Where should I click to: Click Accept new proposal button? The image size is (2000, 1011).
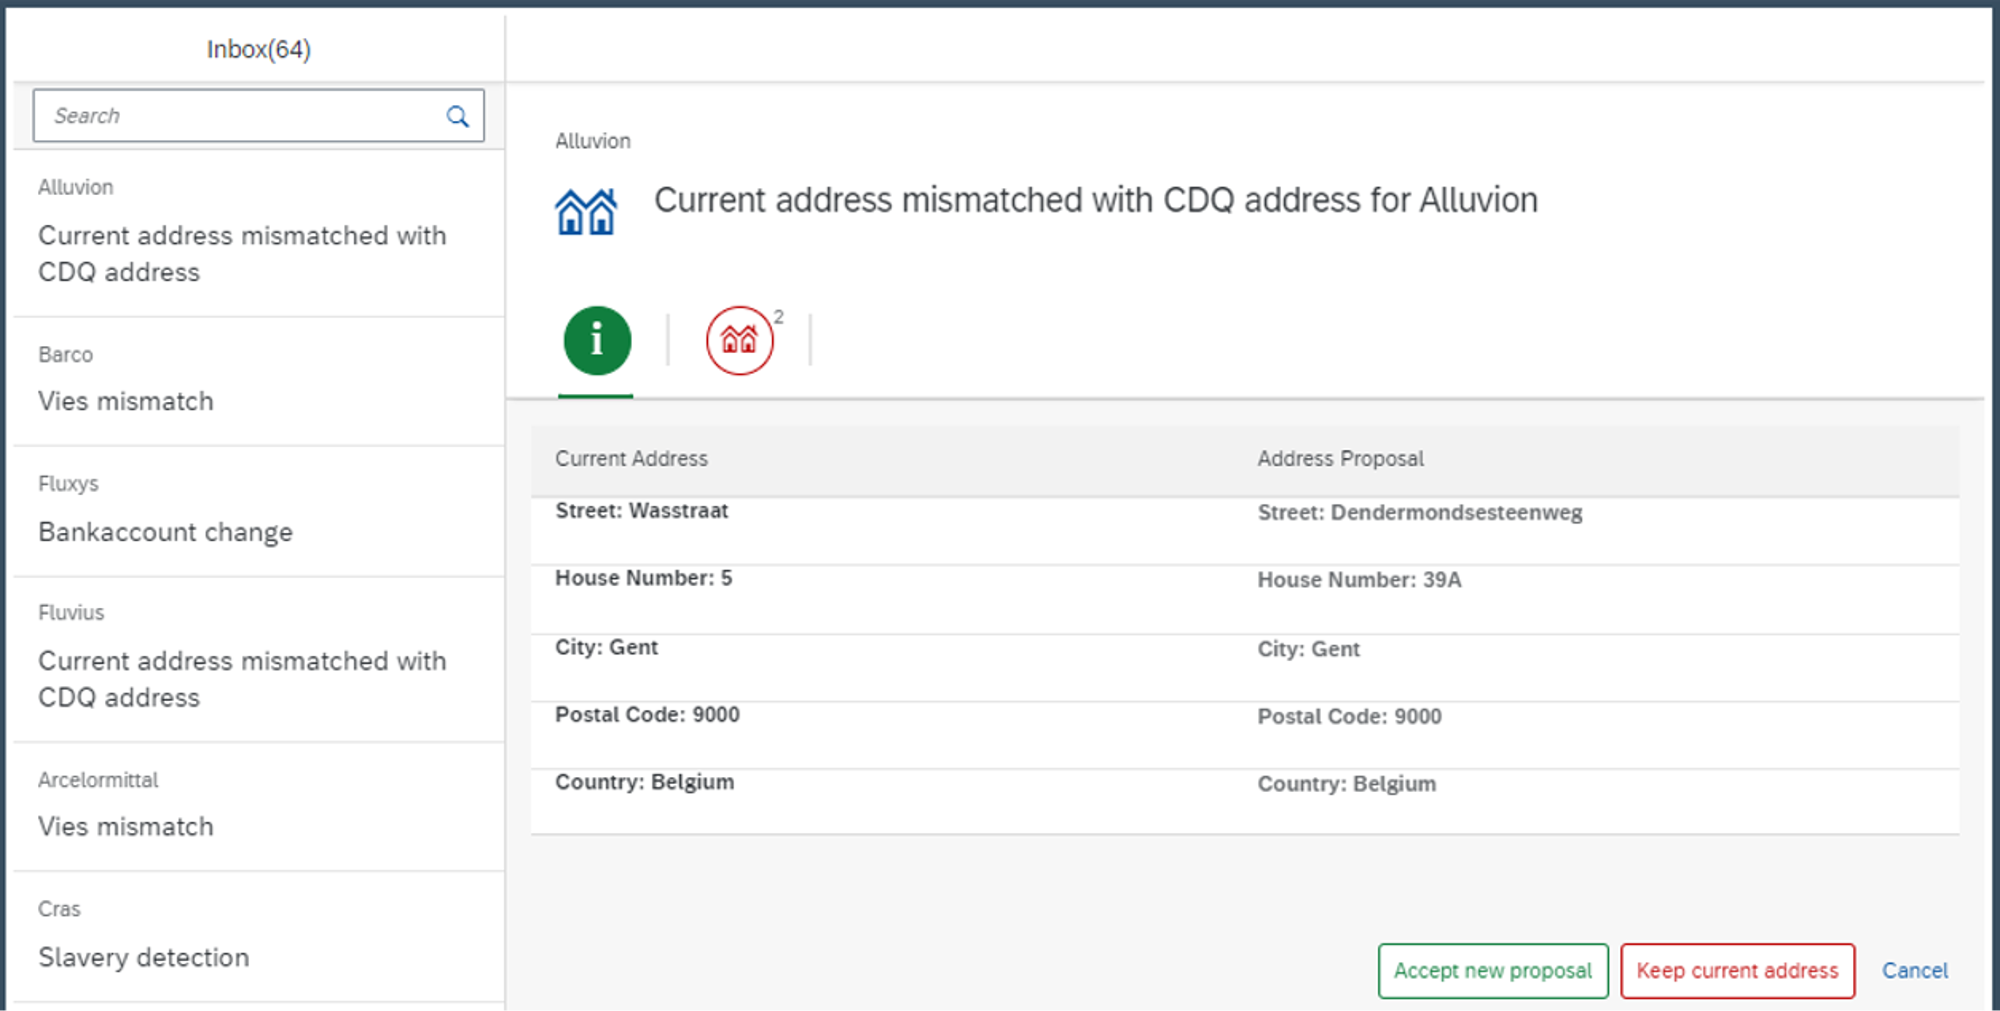click(1493, 970)
